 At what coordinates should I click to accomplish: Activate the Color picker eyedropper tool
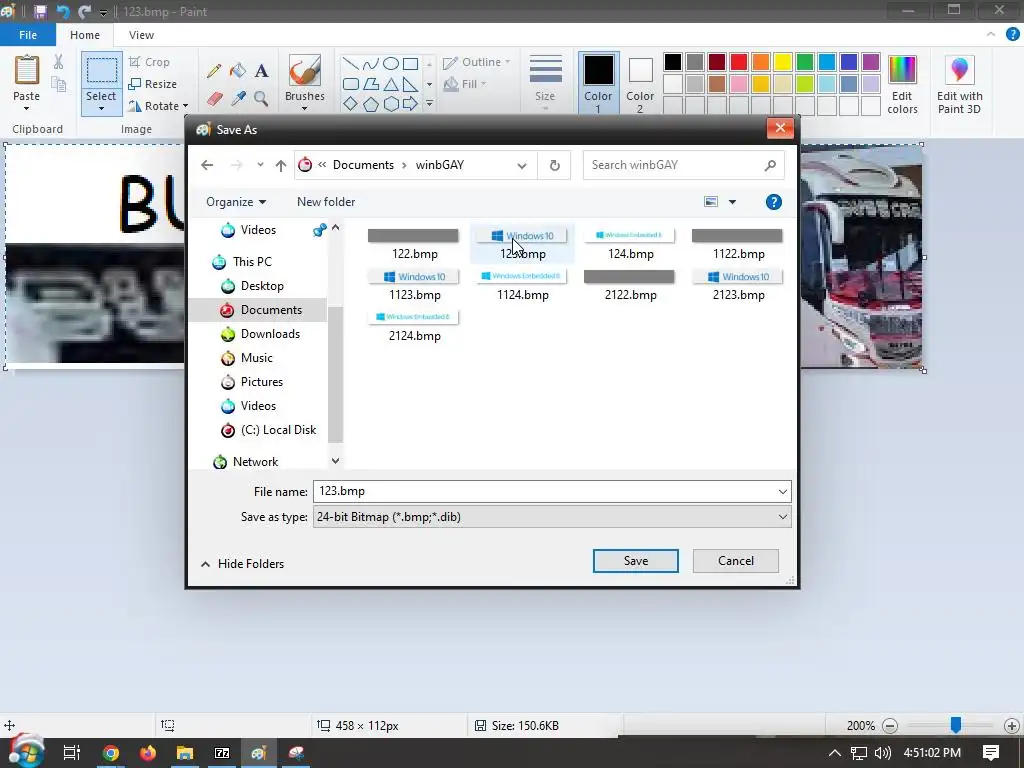pos(238,99)
